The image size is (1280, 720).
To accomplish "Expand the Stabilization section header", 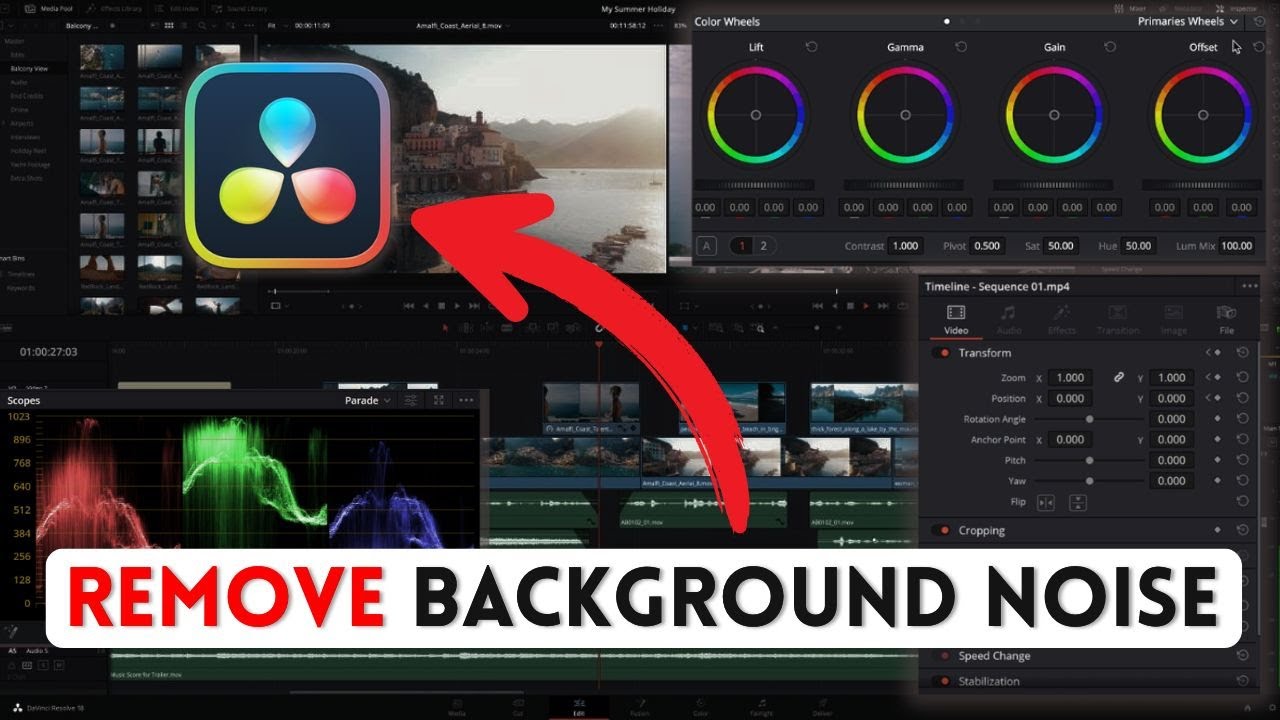I will pyautogui.click(x=989, y=681).
